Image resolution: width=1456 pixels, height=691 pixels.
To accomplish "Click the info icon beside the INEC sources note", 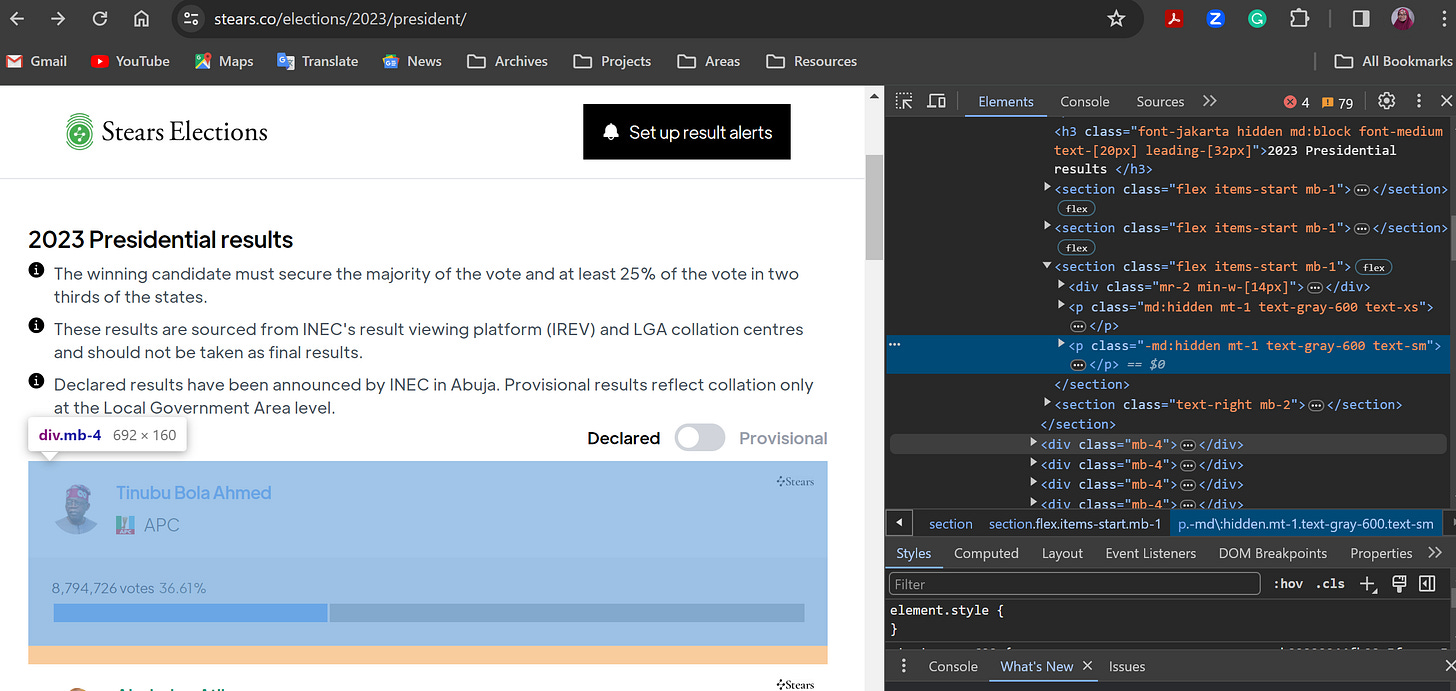I will click(36, 326).
